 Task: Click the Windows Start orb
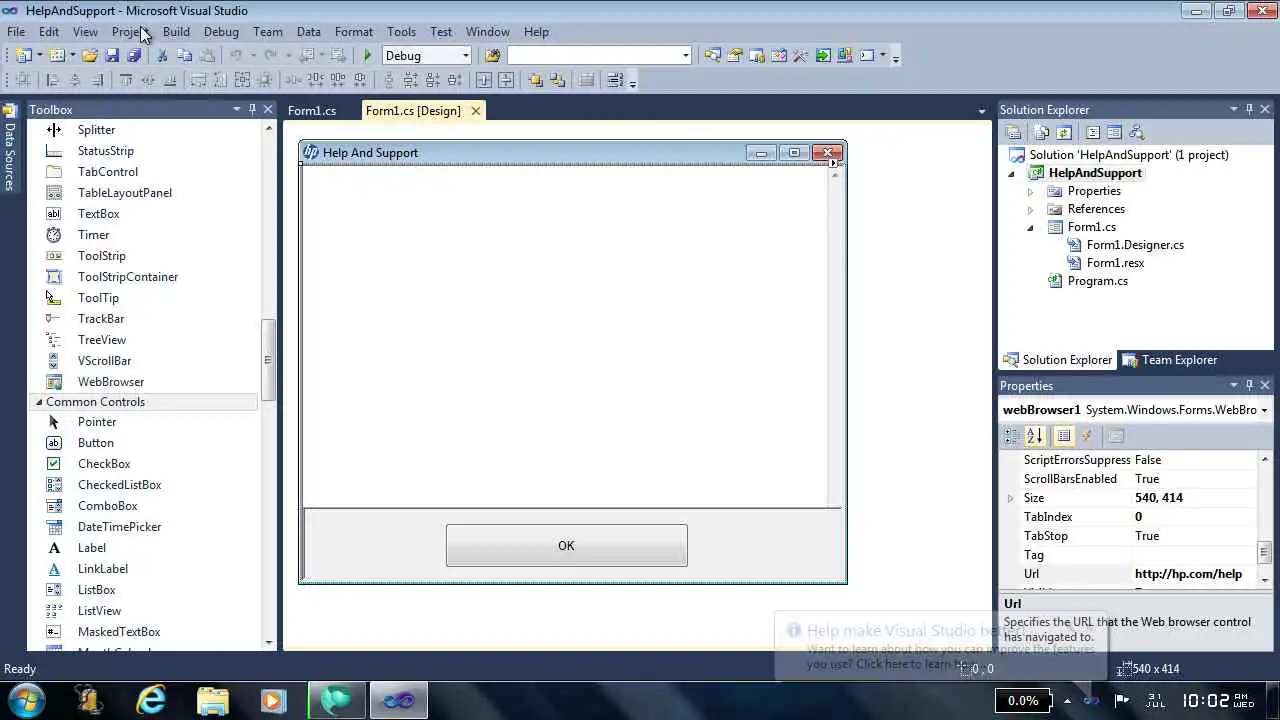pyautogui.click(x=25, y=699)
